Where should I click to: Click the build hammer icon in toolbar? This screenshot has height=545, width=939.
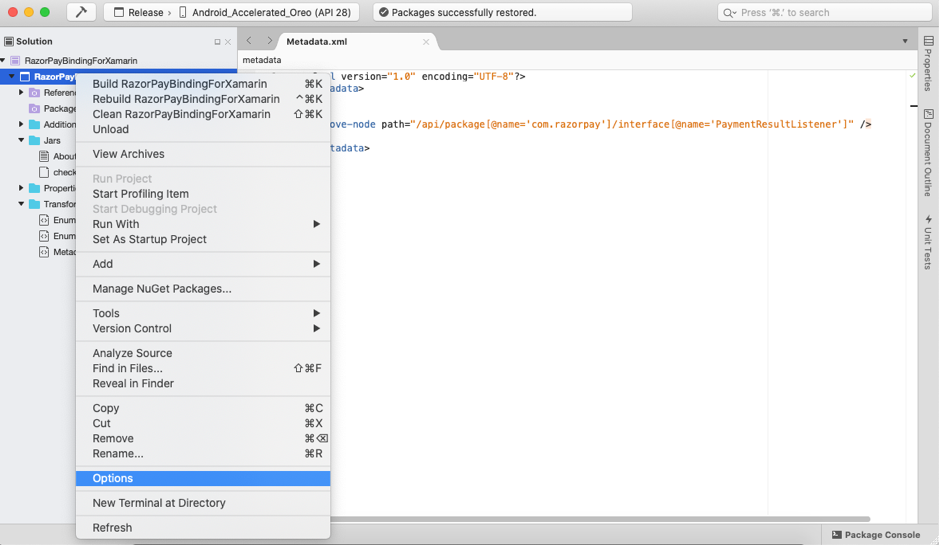coord(81,12)
